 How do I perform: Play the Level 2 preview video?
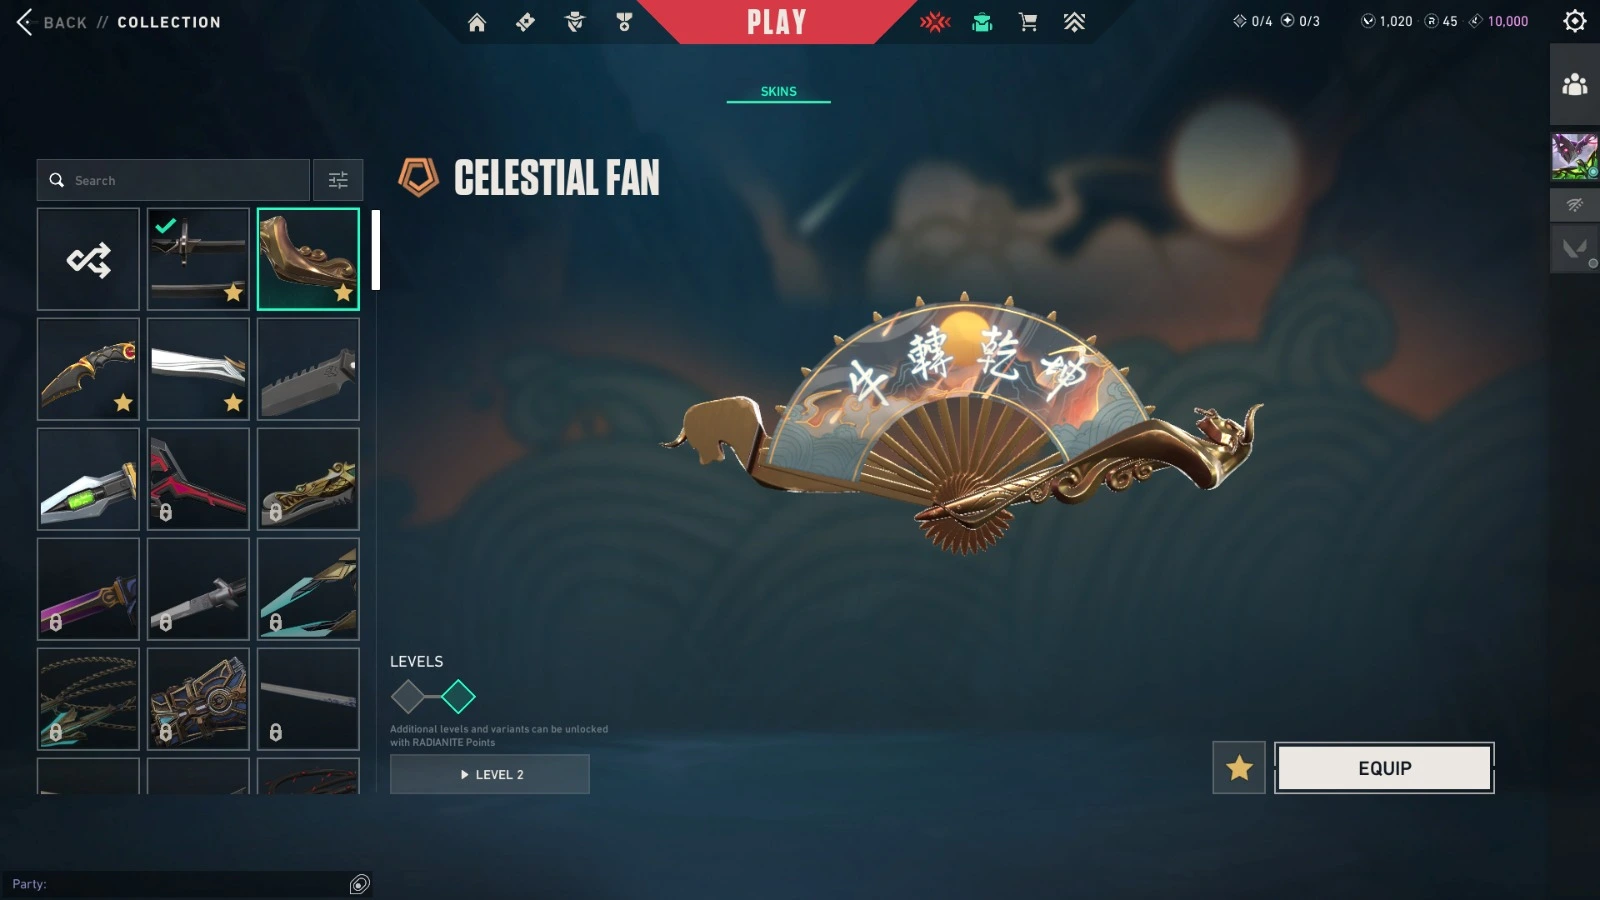pyautogui.click(x=490, y=774)
